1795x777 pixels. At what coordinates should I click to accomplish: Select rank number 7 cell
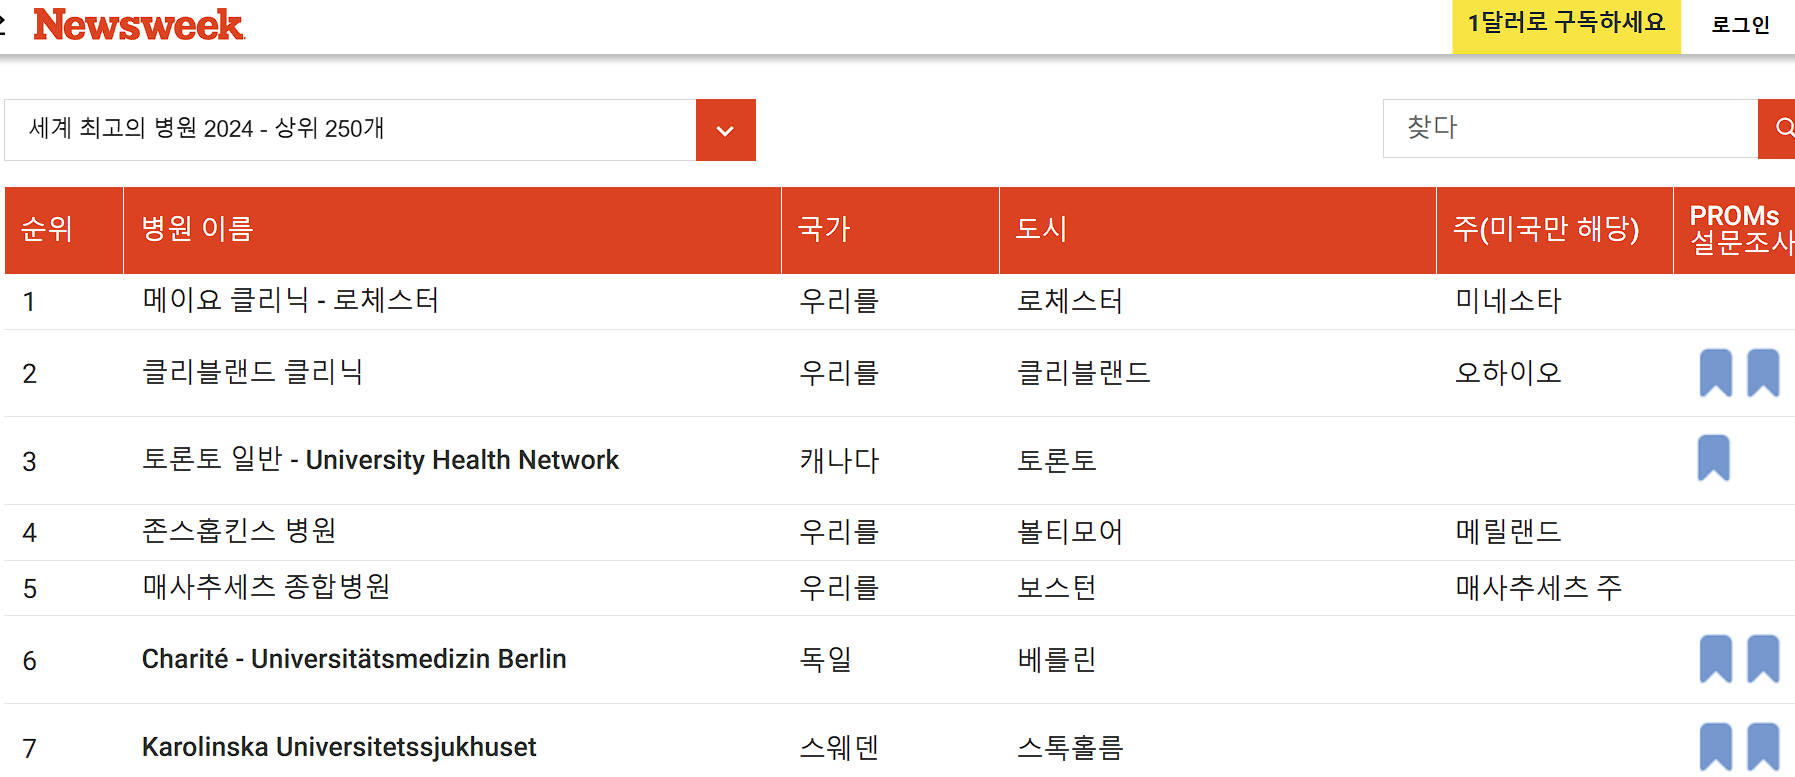tap(29, 749)
